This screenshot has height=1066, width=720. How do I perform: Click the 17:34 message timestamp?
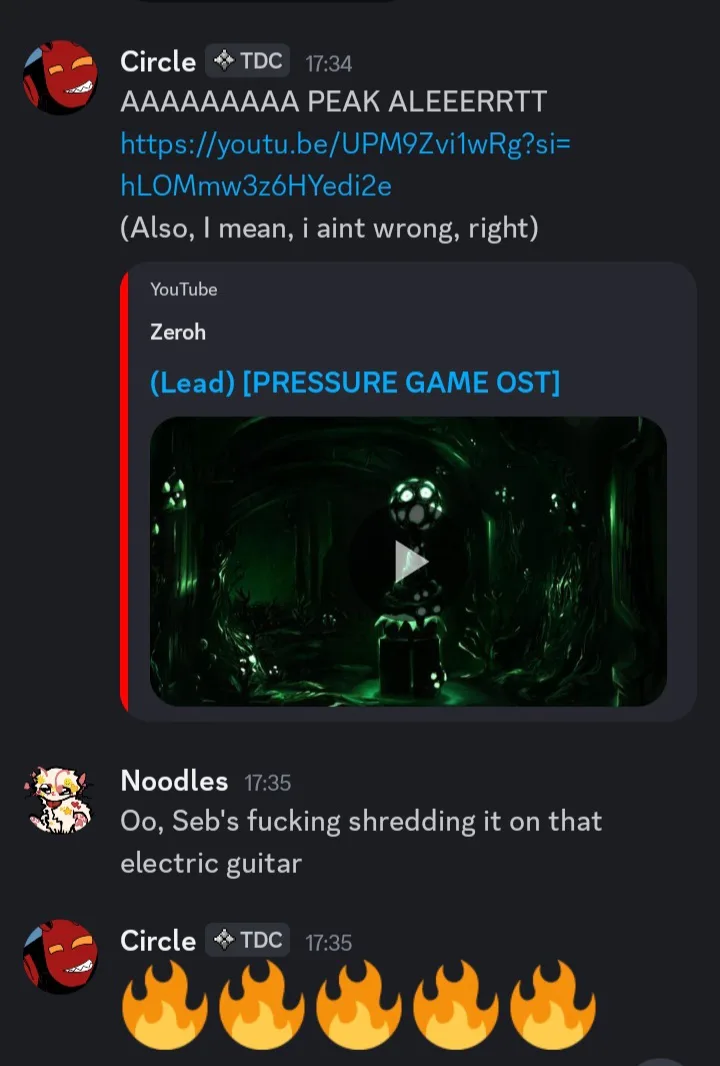tap(328, 64)
